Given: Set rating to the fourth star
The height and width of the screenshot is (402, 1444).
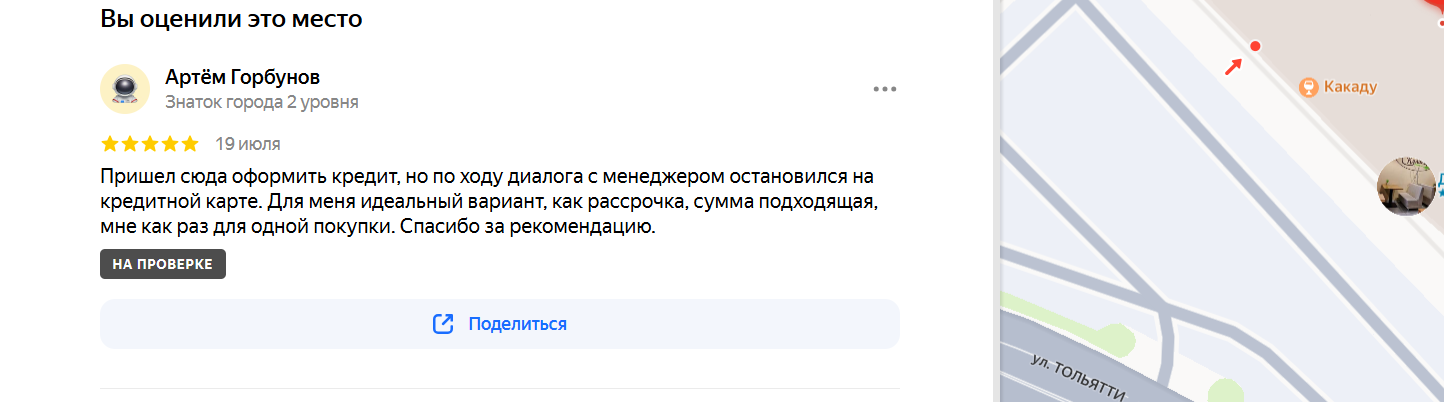Looking at the screenshot, I should (170, 144).
